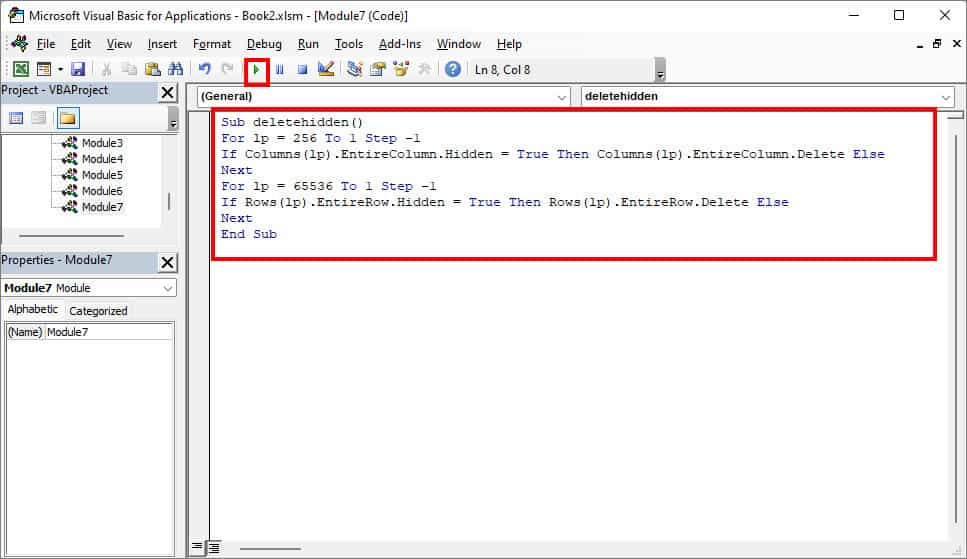
Task: Click the Cut scissors icon
Action: (106, 70)
